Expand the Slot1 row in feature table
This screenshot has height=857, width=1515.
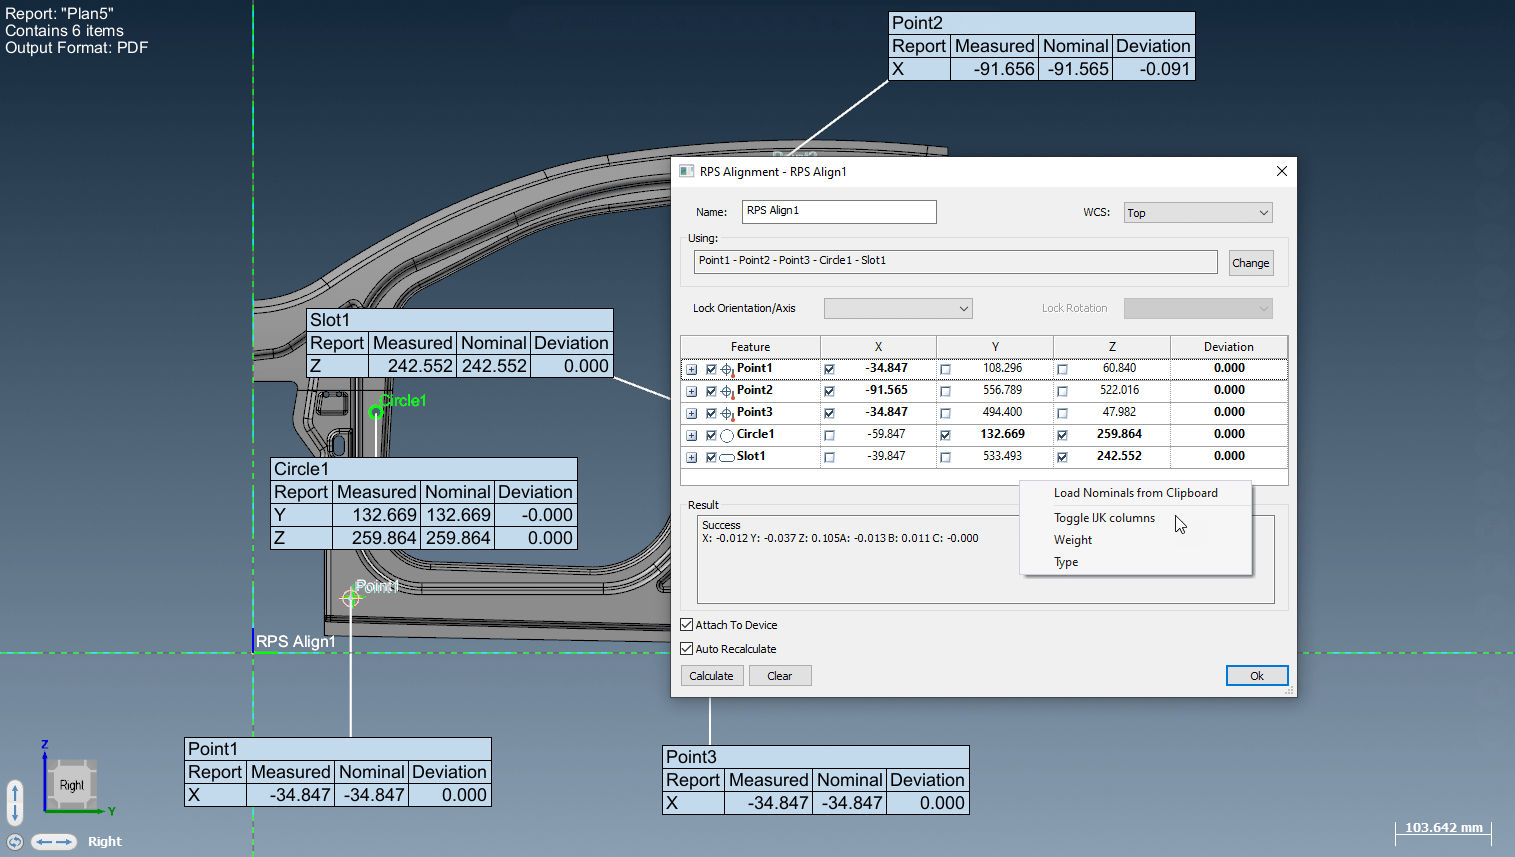(x=691, y=457)
